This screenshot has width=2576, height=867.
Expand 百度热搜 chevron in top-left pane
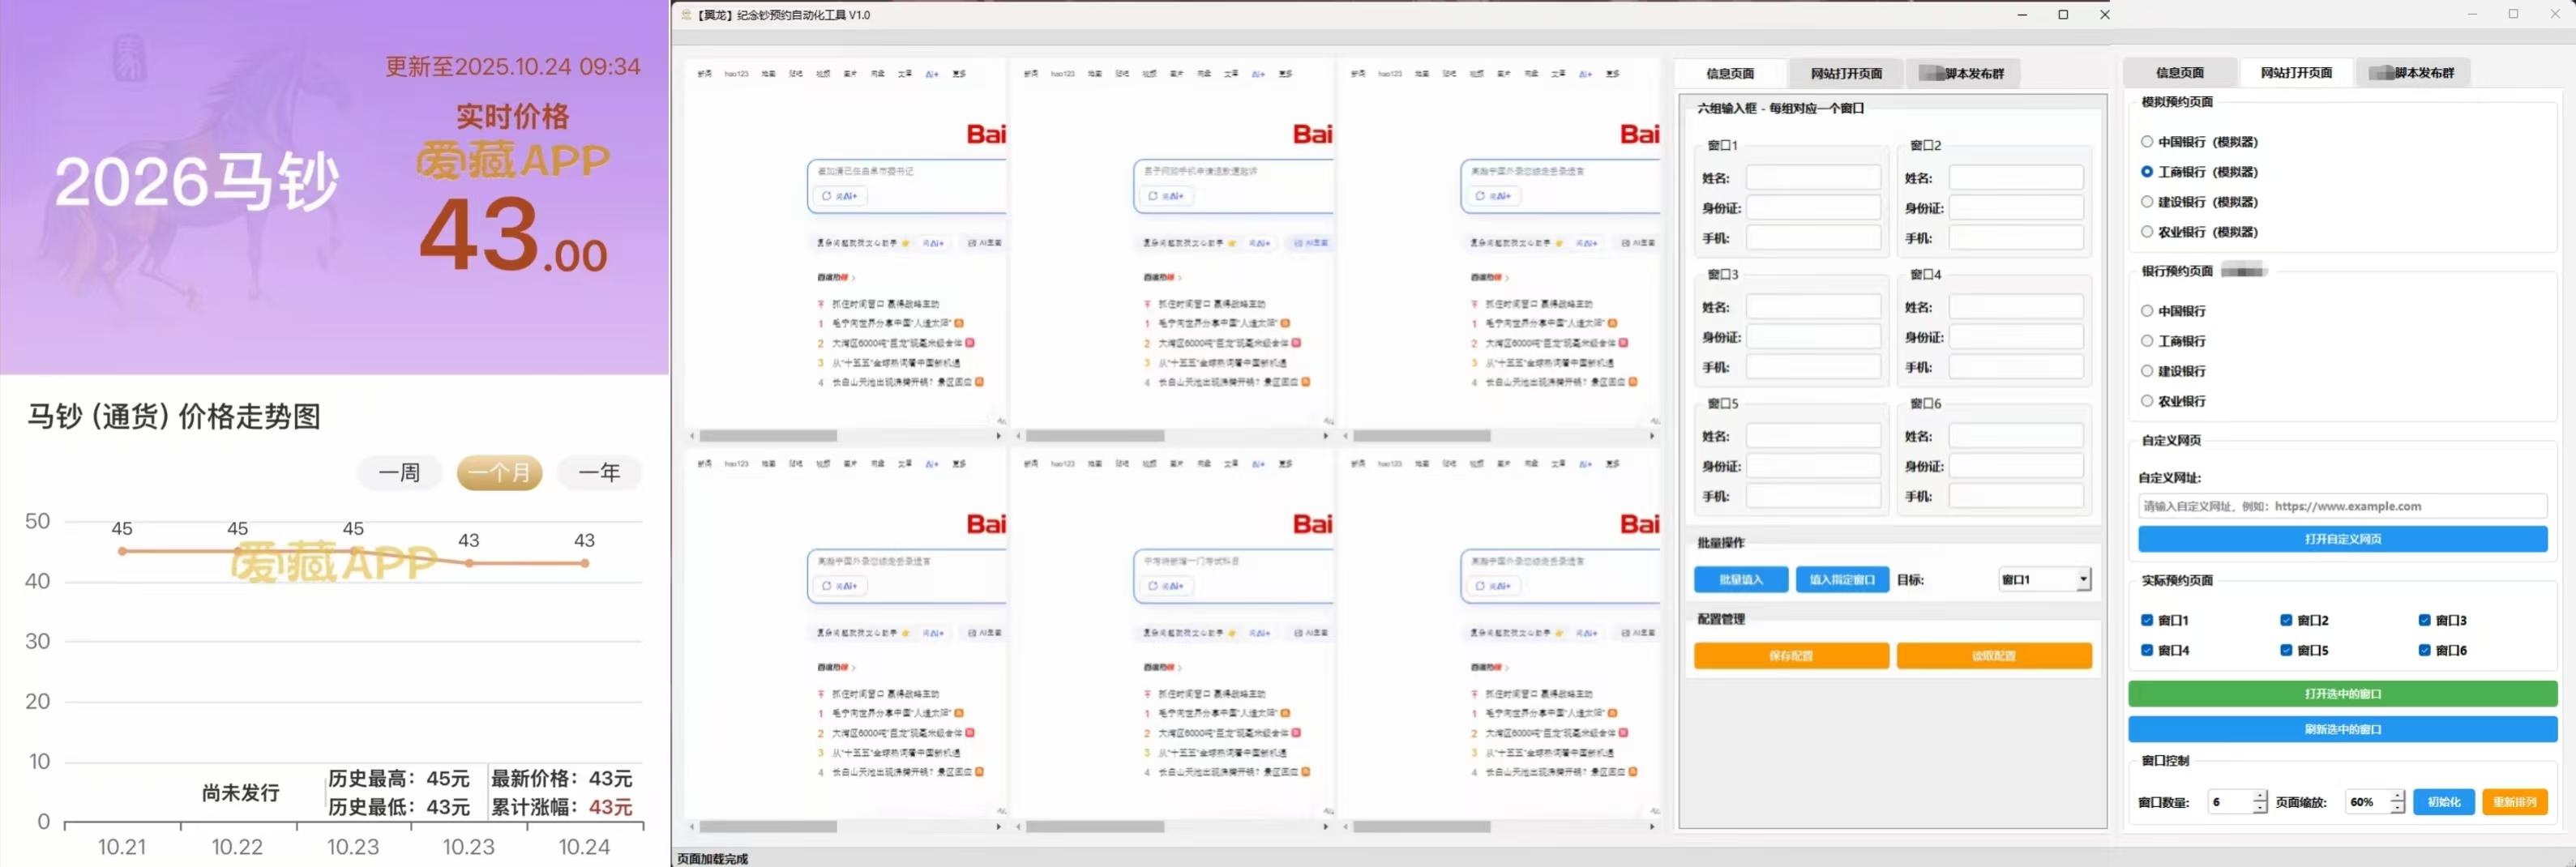[853, 277]
